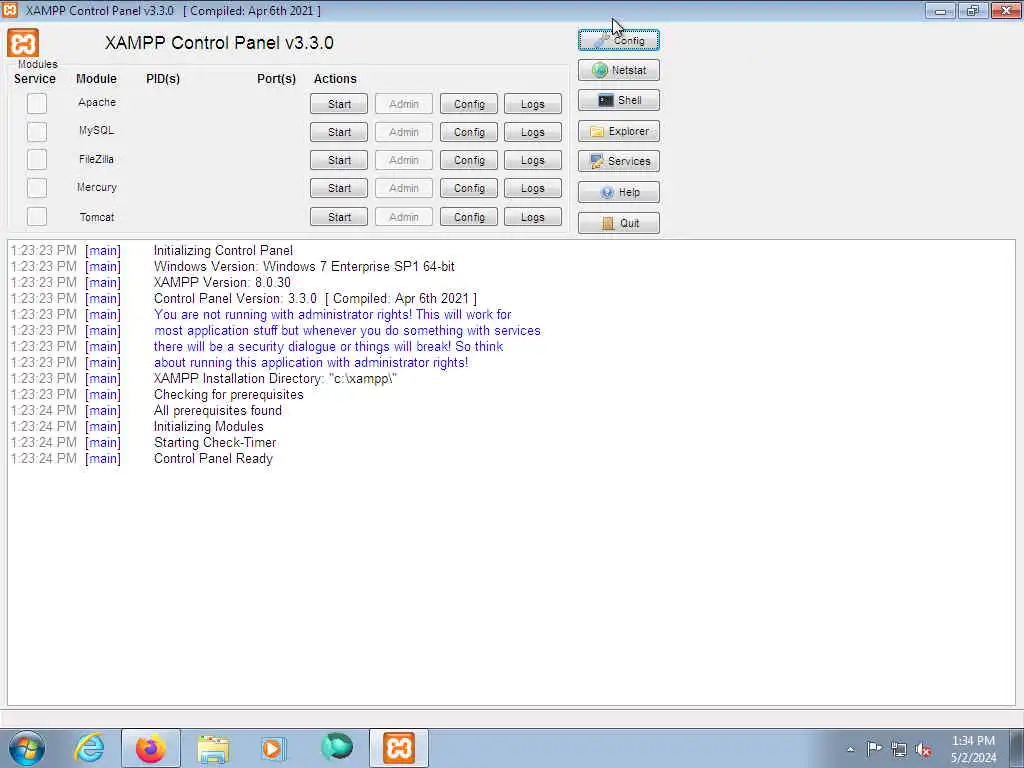Toggle MySQL service checkbox
This screenshot has width=1024, height=768.
pyautogui.click(x=37, y=131)
